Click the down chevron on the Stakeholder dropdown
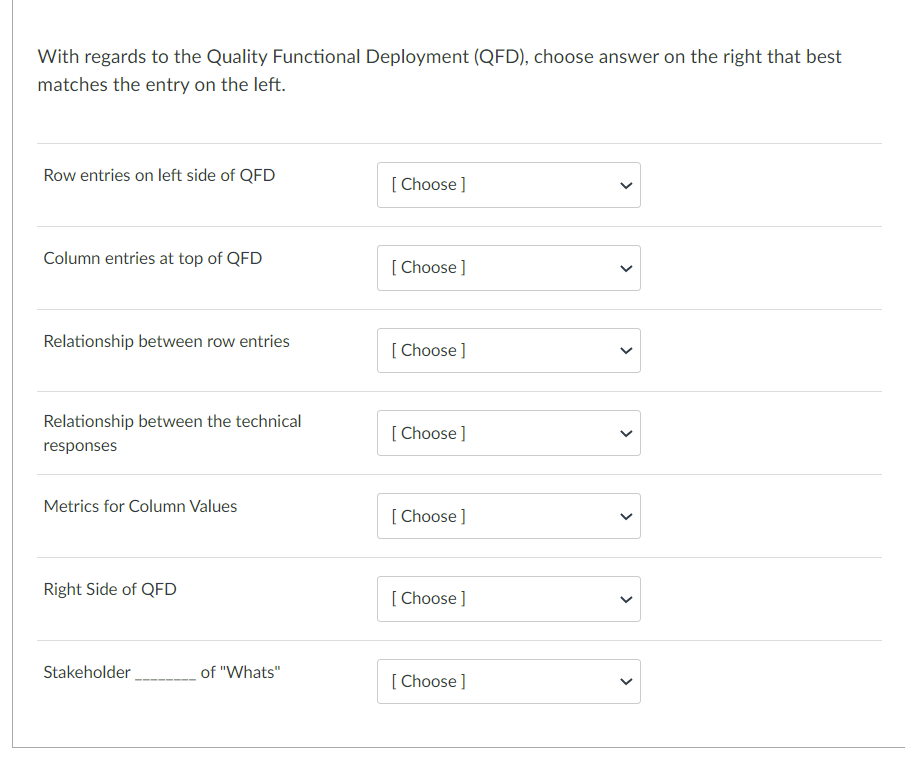 coord(625,681)
